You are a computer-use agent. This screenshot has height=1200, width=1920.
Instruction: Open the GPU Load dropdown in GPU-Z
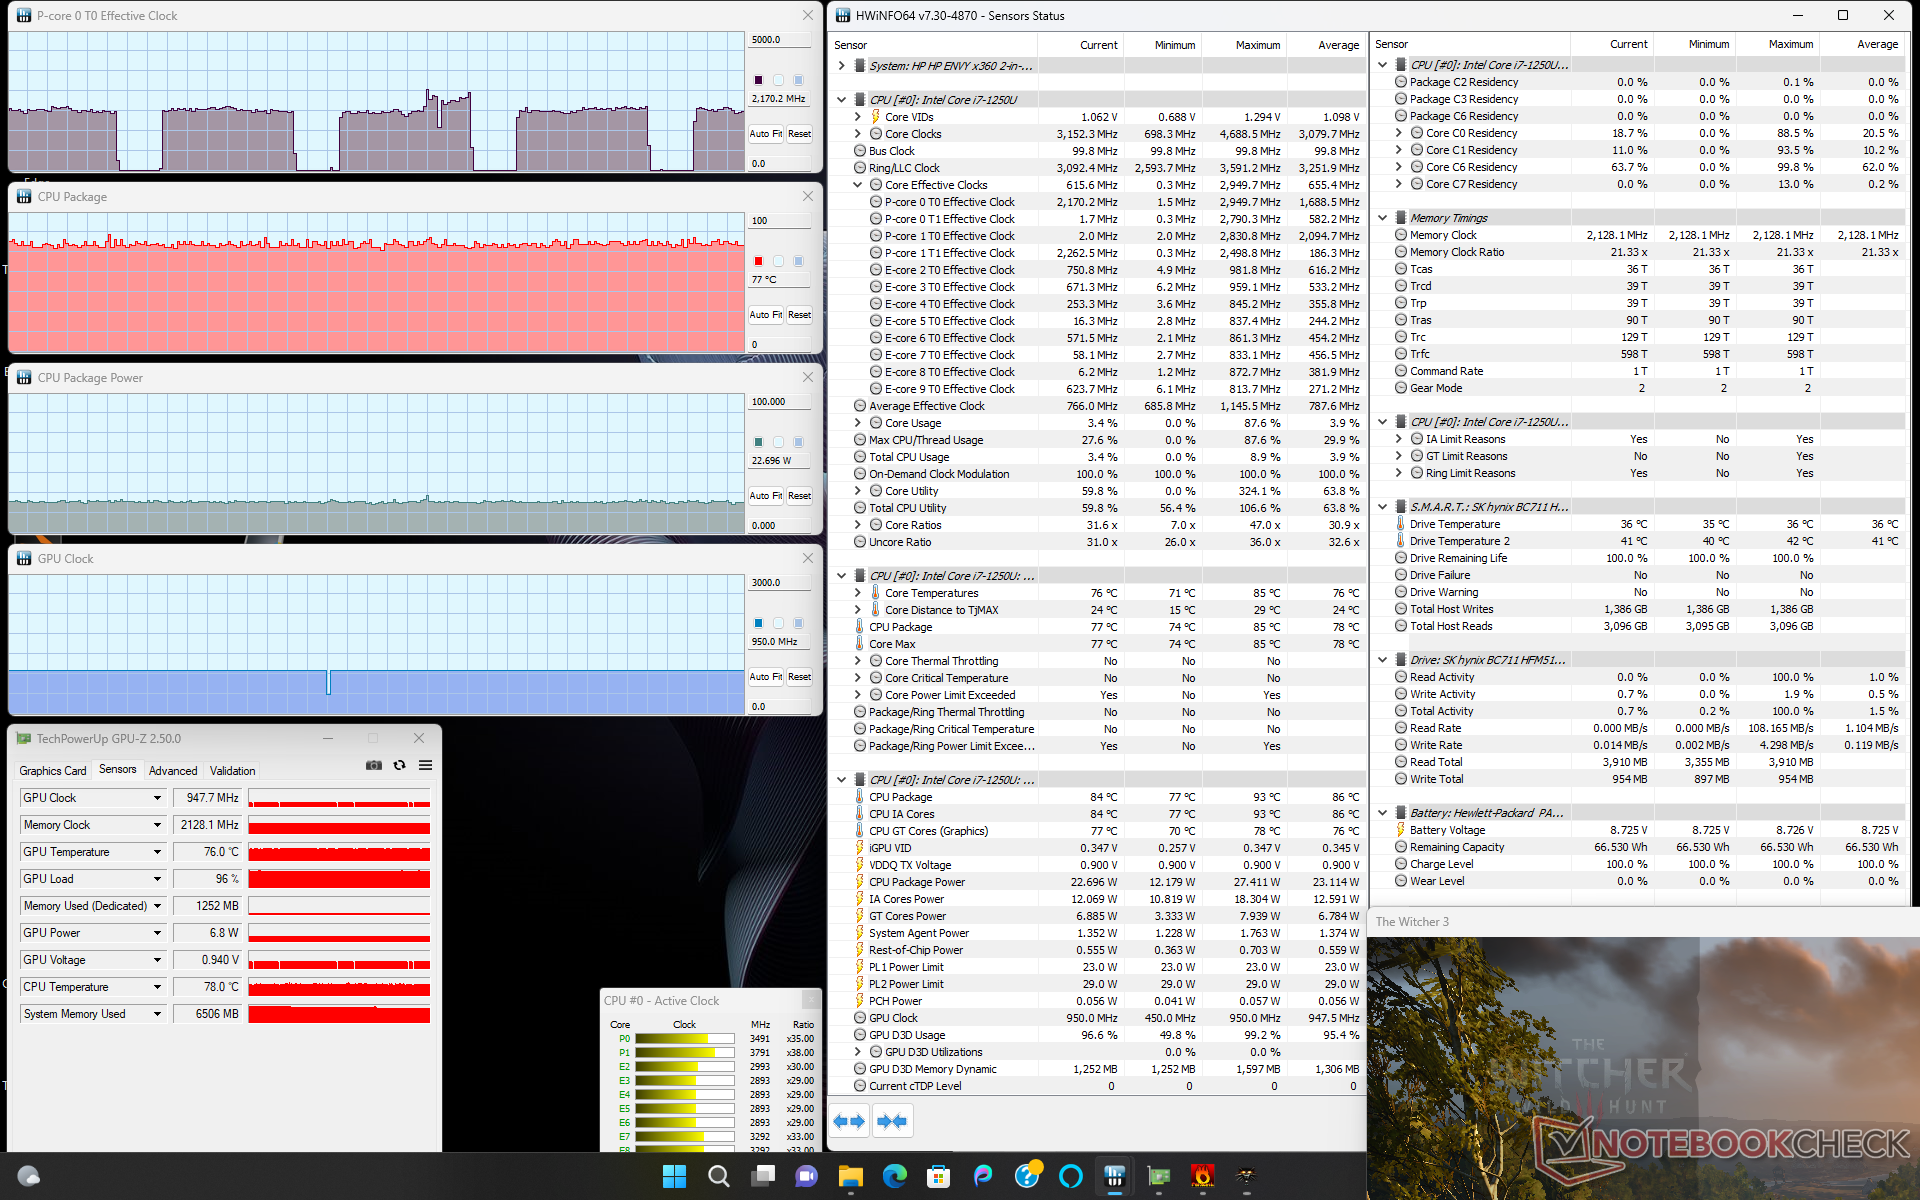click(157, 879)
